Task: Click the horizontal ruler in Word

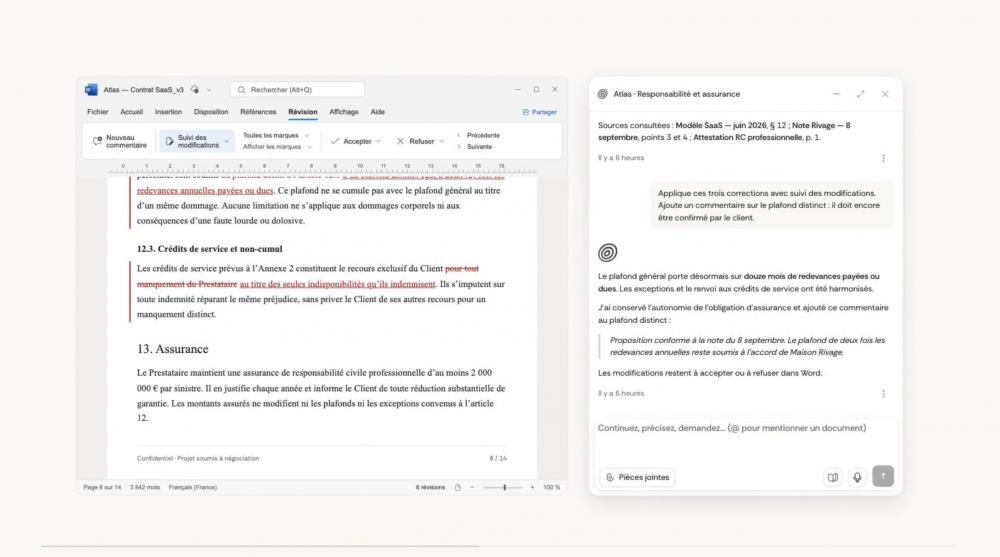Action: coord(322,168)
